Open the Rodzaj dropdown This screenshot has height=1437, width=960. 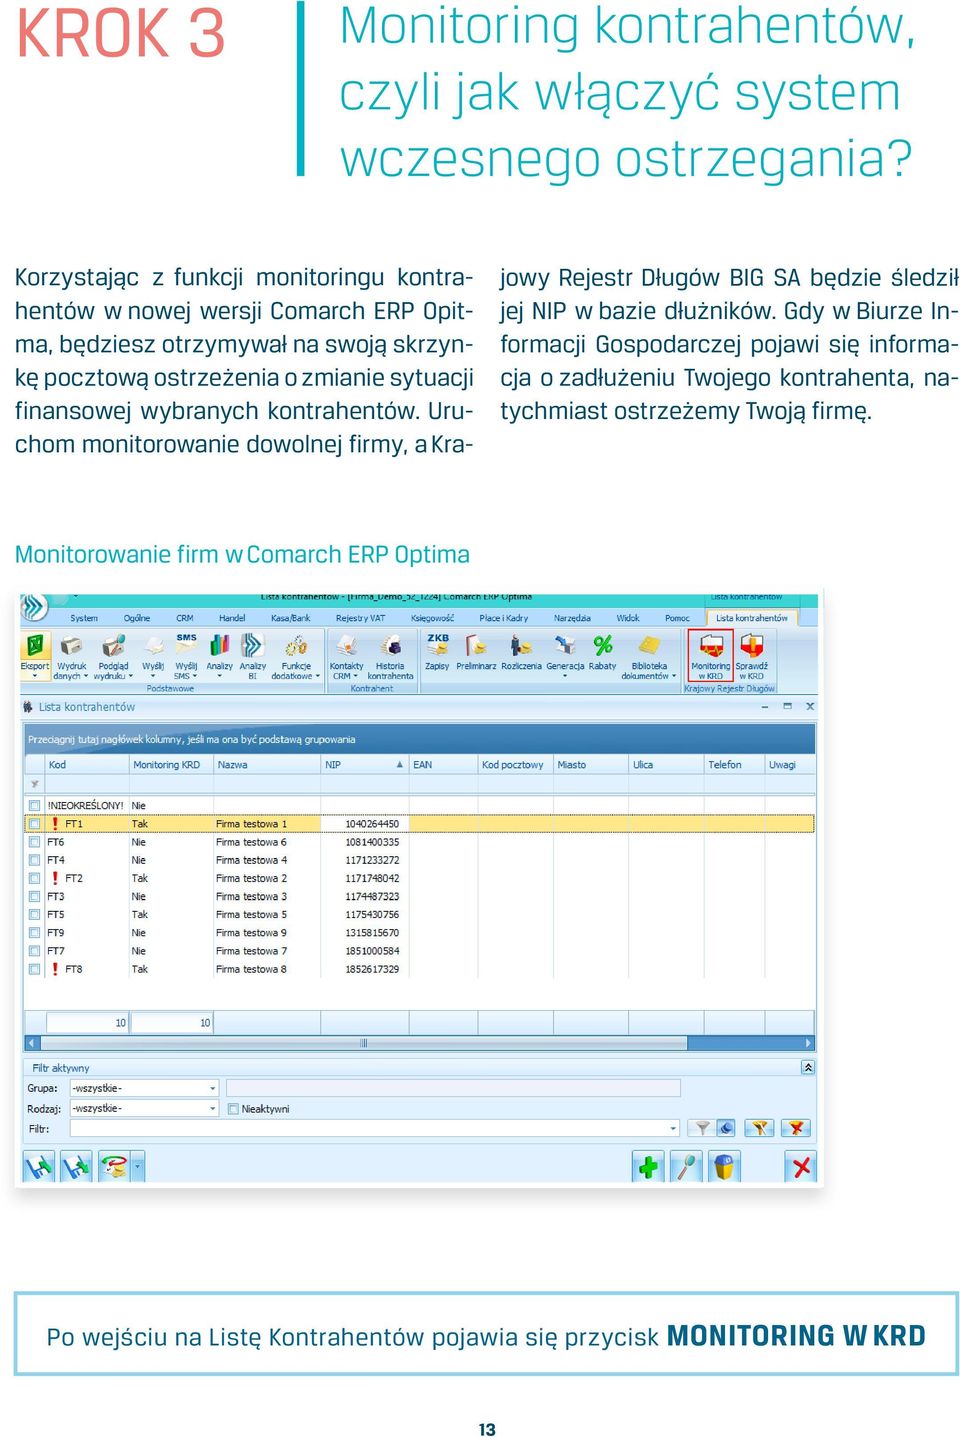tap(143, 1108)
